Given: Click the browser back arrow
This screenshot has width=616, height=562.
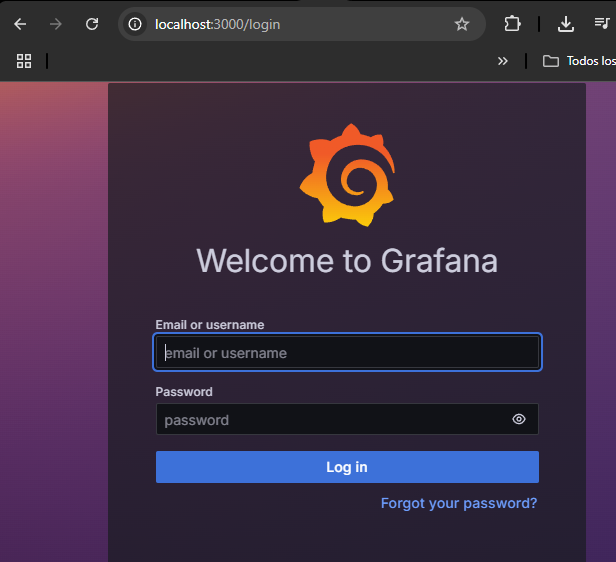Looking at the screenshot, I should (20, 24).
